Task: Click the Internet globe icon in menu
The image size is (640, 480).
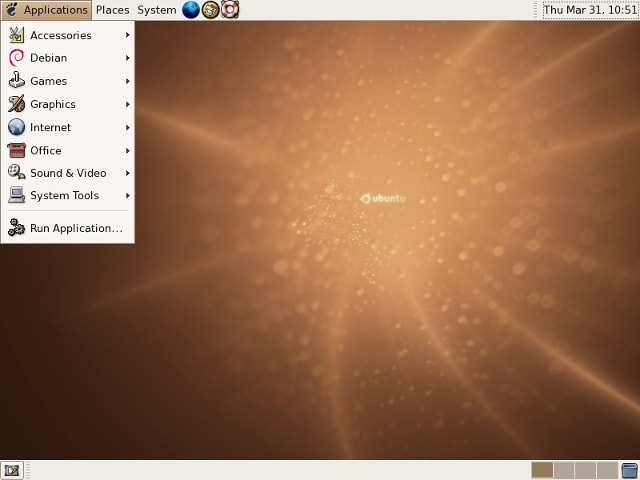Action: 16,127
